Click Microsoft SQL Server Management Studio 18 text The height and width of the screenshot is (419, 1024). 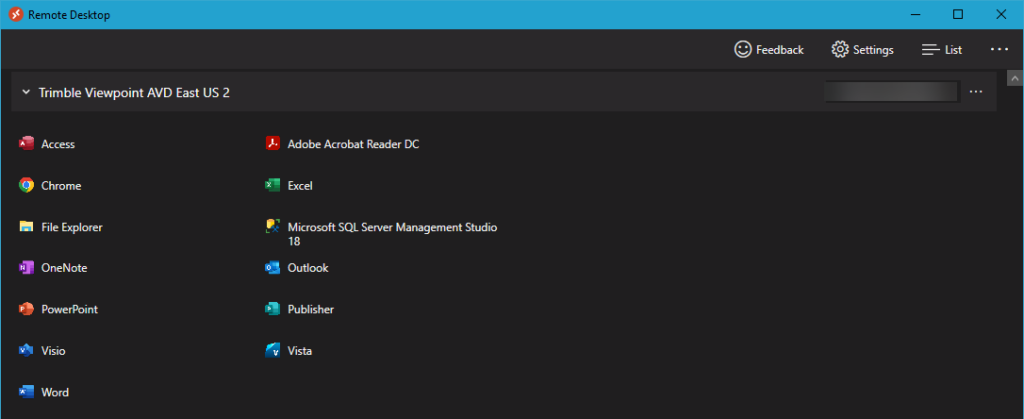[x=392, y=234]
